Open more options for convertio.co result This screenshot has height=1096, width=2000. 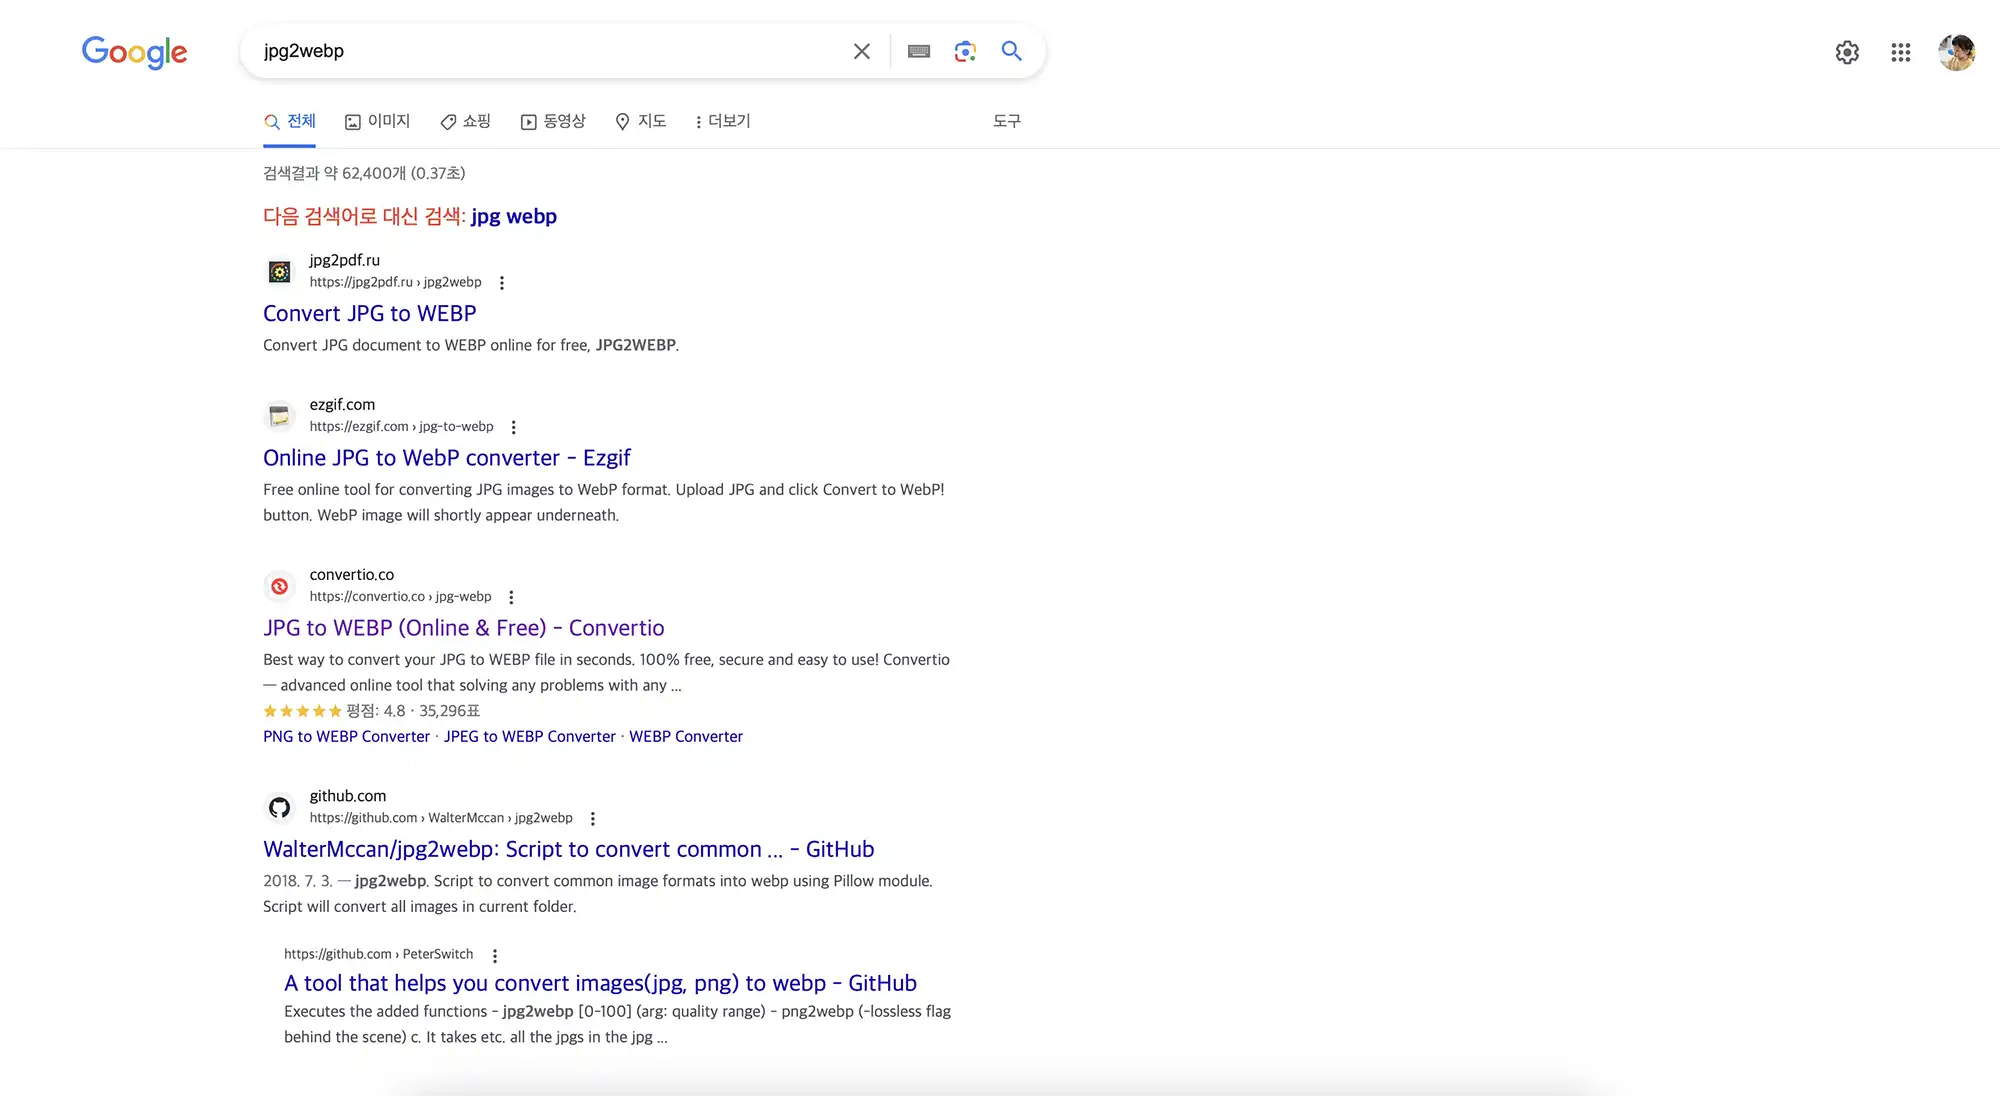point(511,597)
